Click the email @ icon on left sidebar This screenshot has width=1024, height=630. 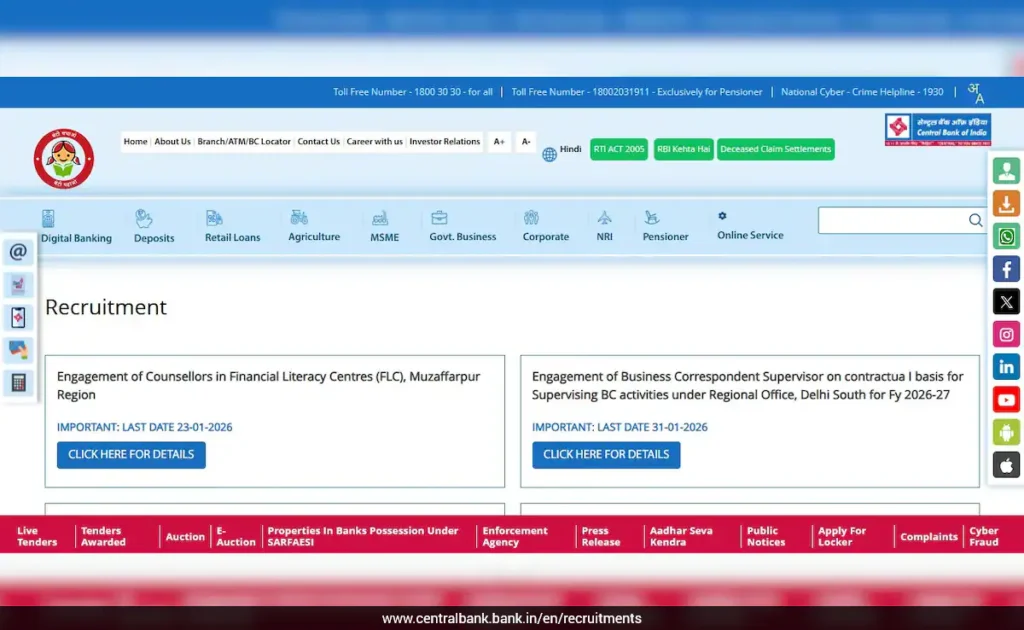click(18, 253)
